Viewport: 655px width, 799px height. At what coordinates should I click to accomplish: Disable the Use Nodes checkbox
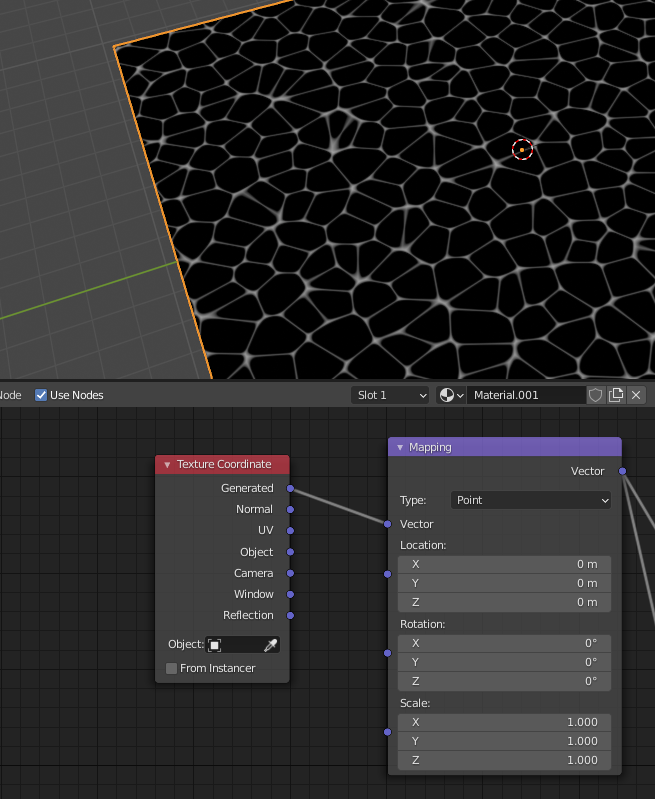[x=41, y=395]
